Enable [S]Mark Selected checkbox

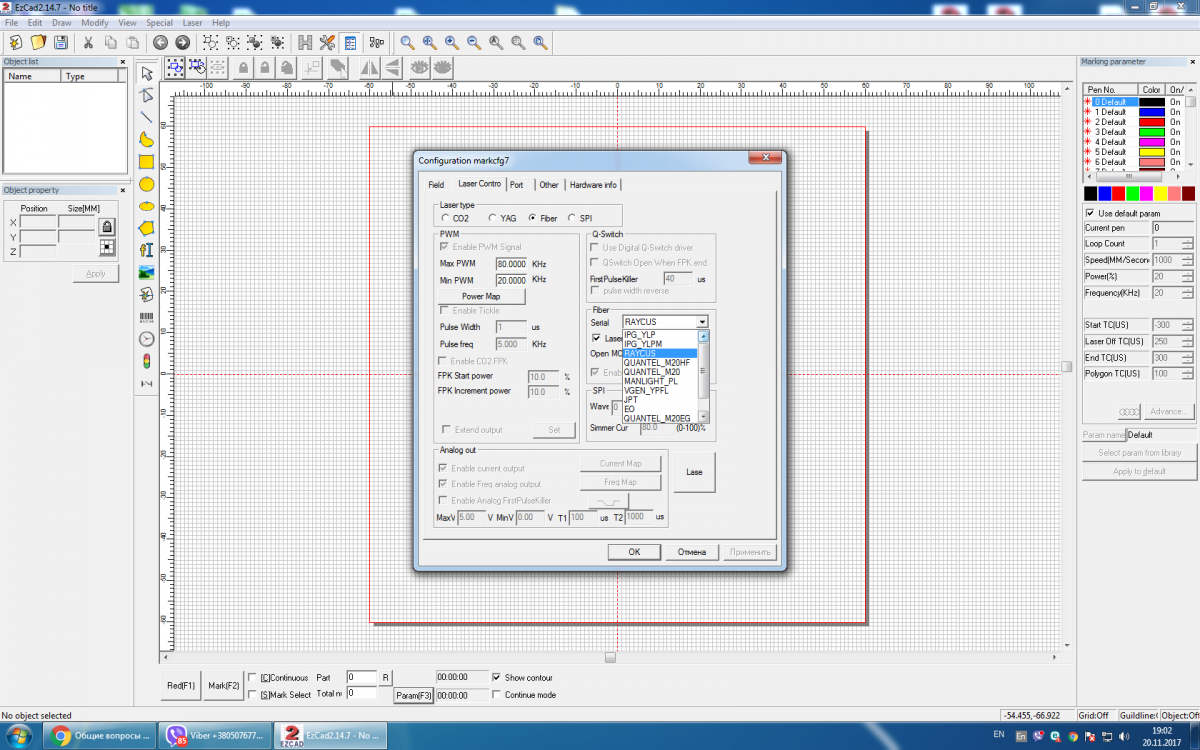coord(252,694)
